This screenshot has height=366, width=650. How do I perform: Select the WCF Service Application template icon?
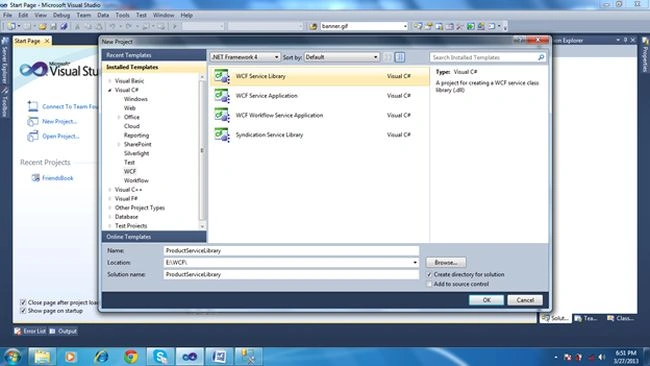[222, 96]
